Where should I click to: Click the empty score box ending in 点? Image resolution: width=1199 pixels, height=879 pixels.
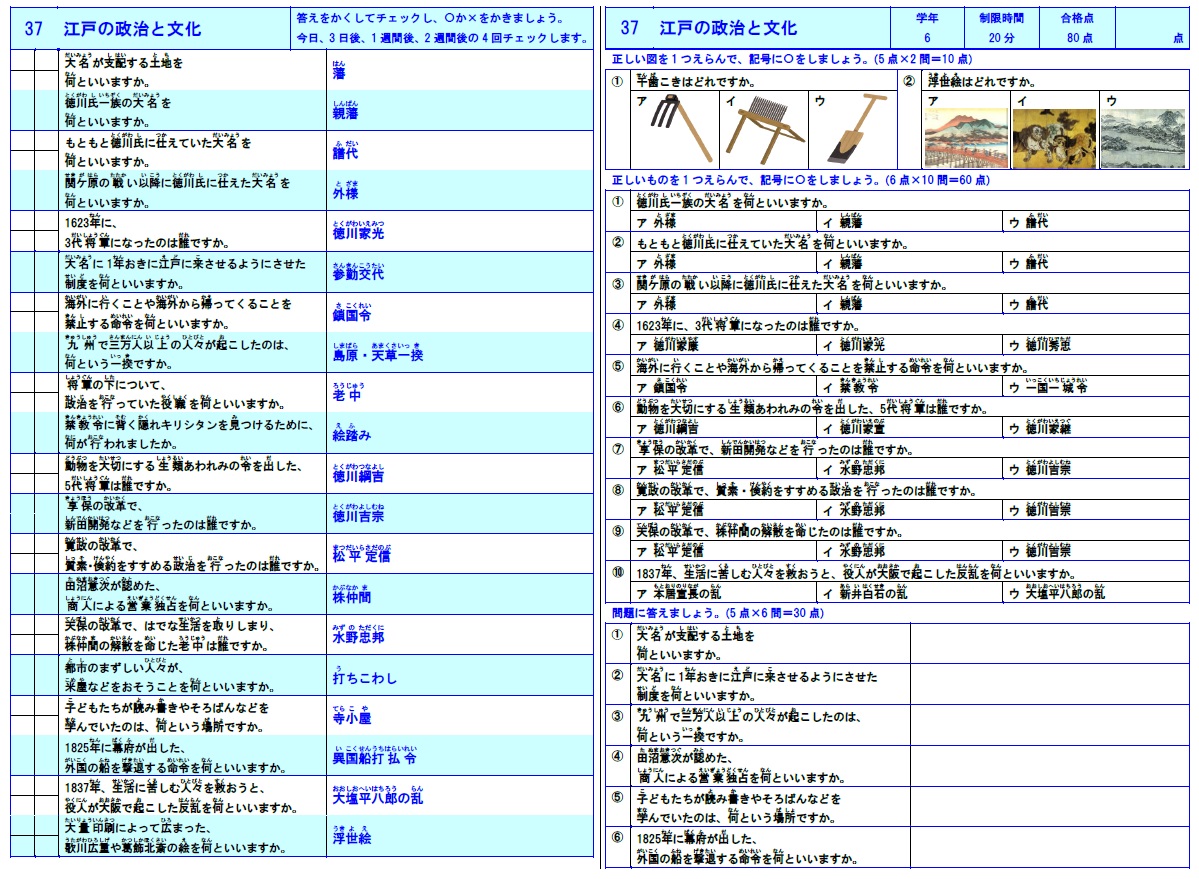pyautogui.click(x=1152, y=28)
